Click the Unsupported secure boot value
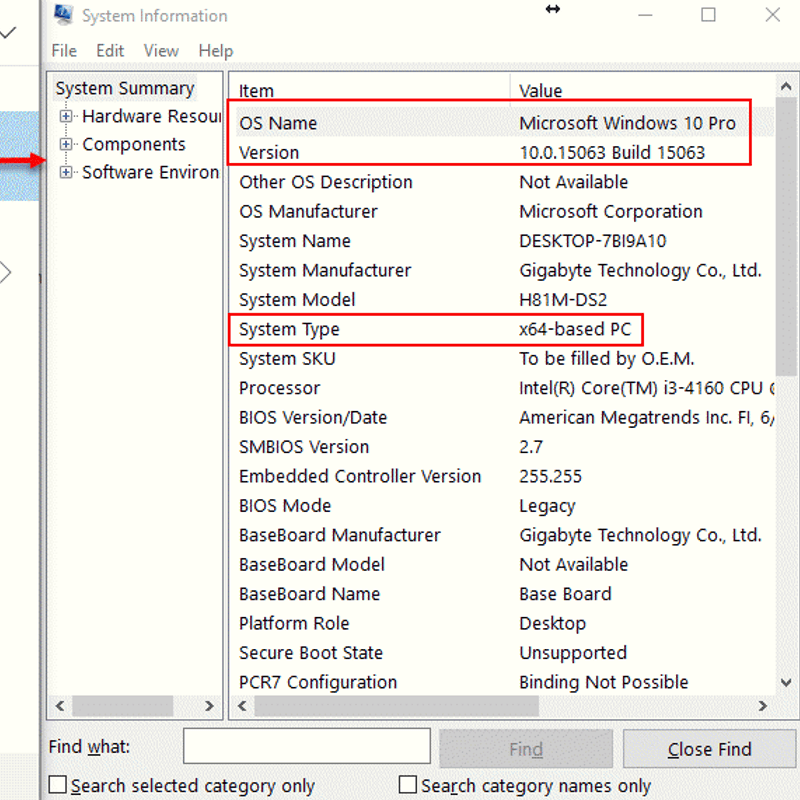 [x=573, y=653]
